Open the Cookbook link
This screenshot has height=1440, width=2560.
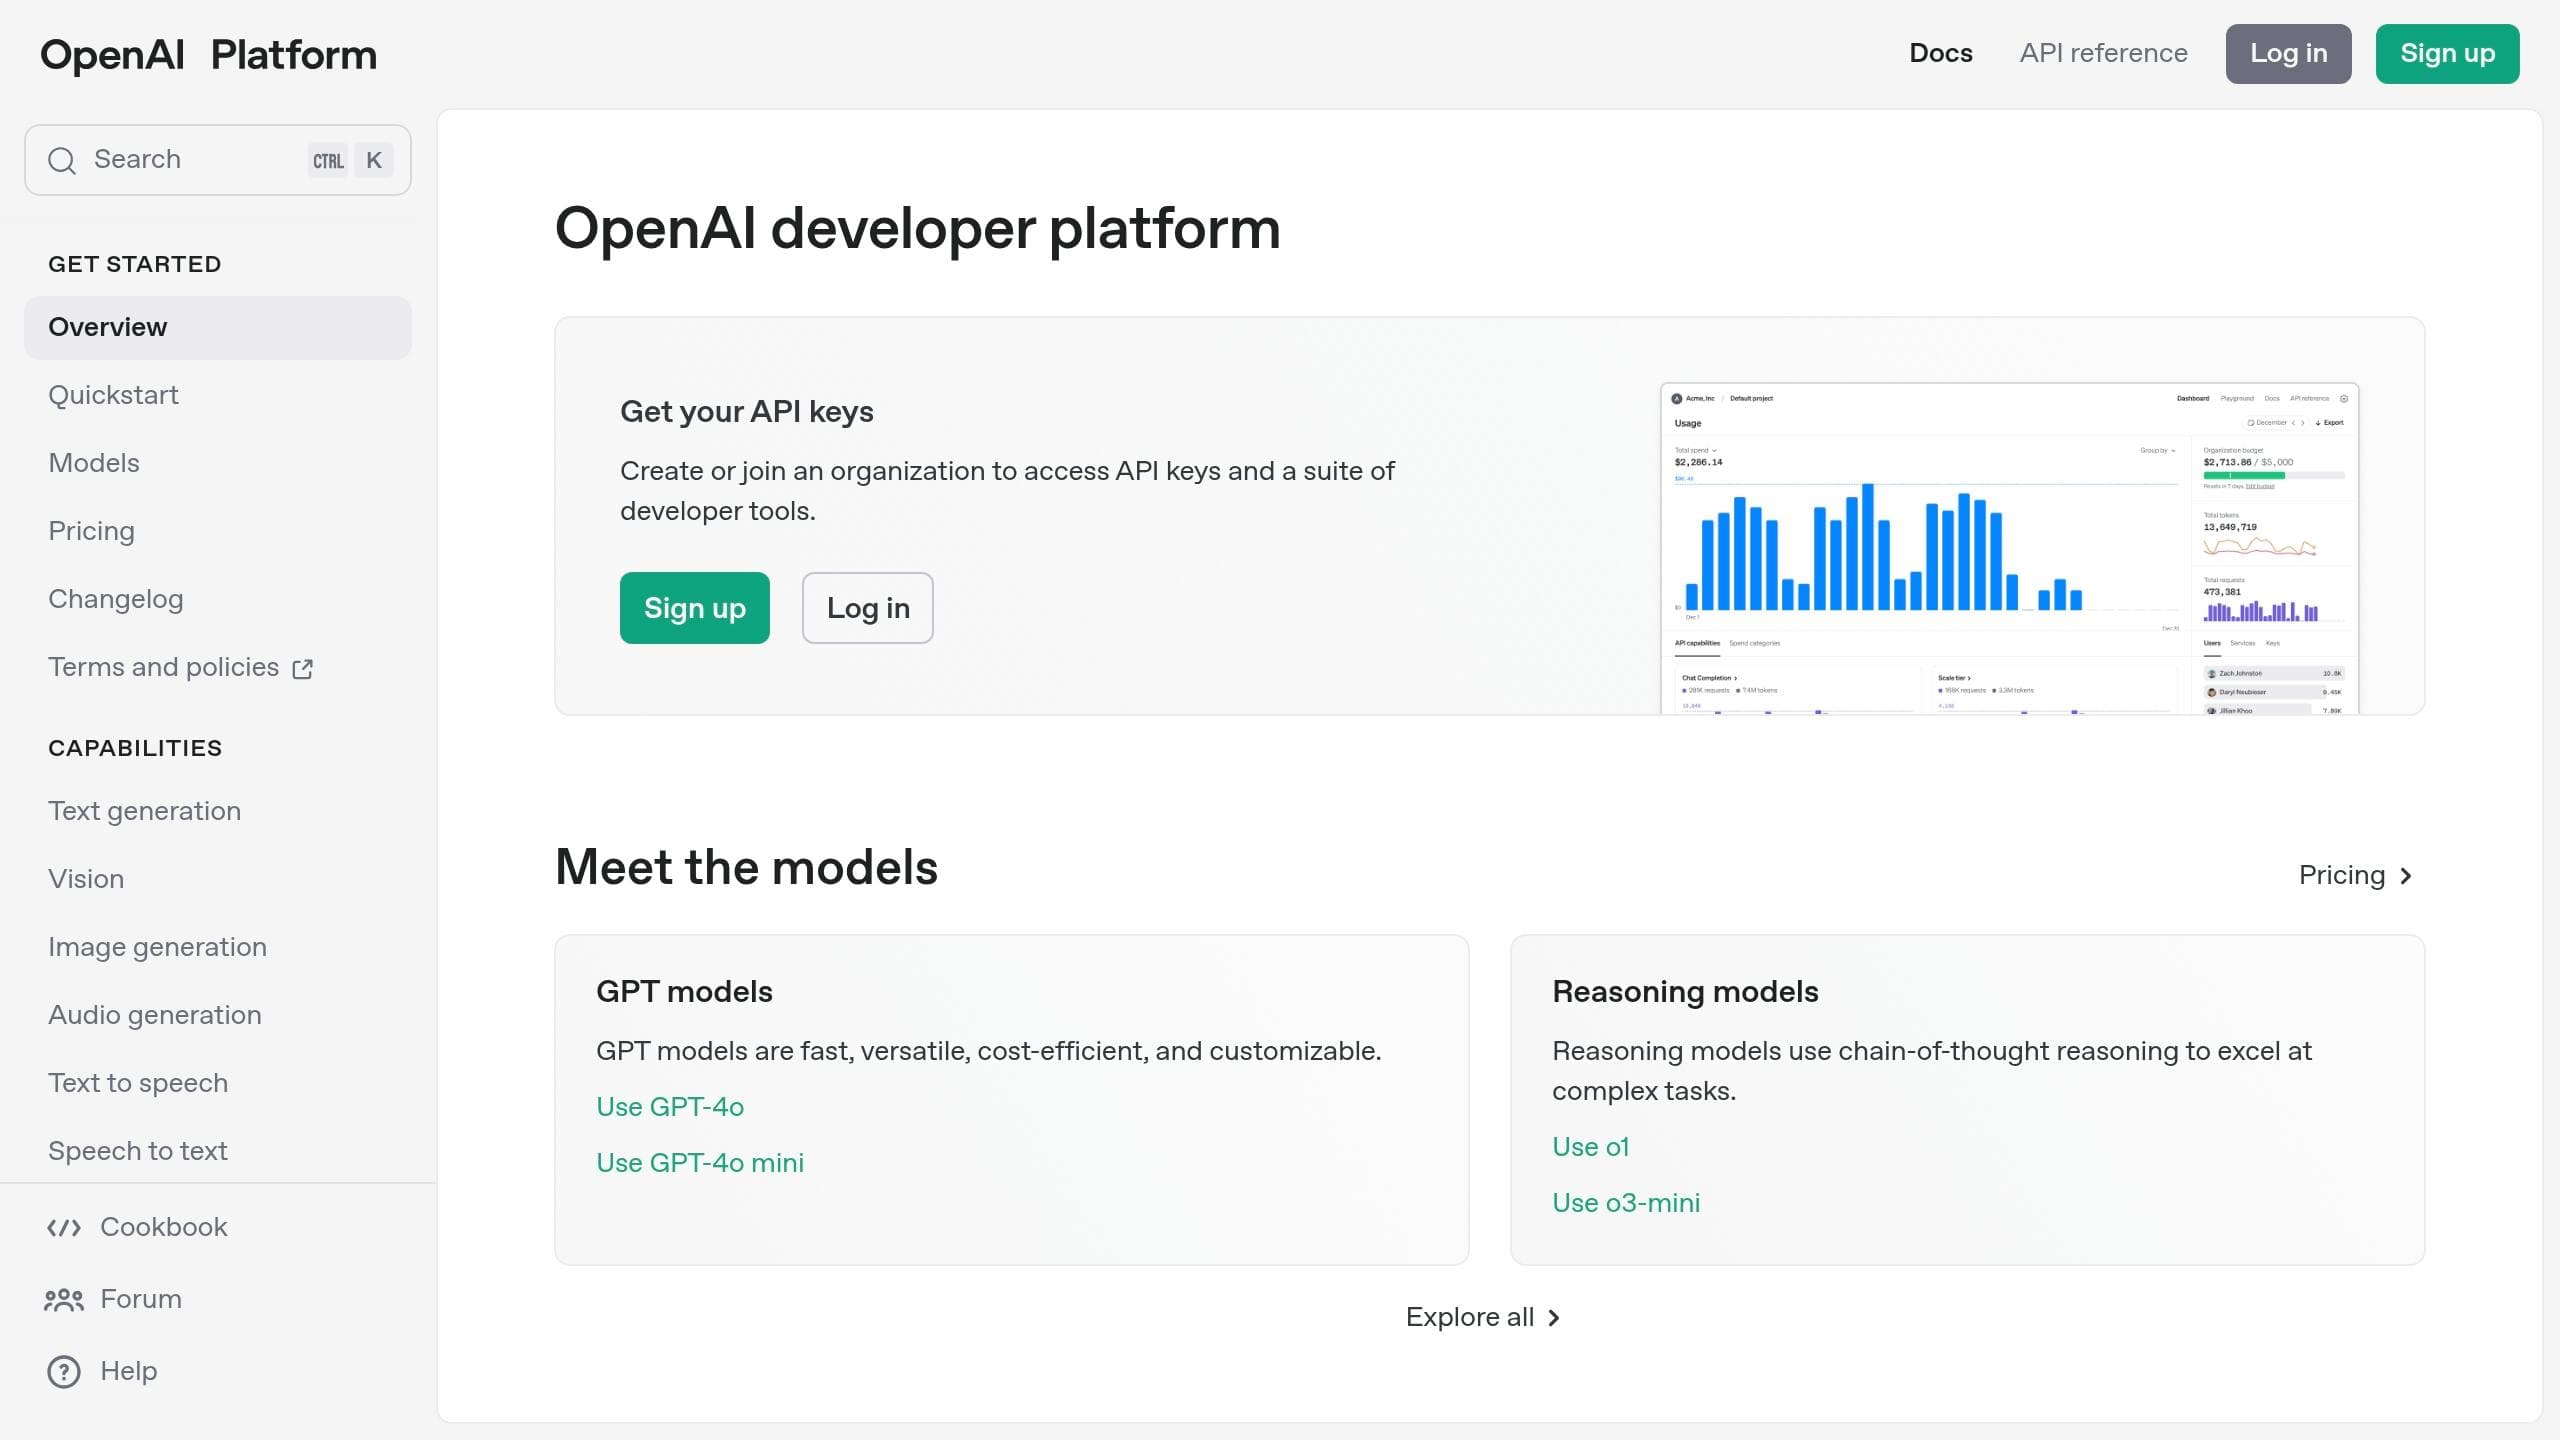[x=164, y=1227]
